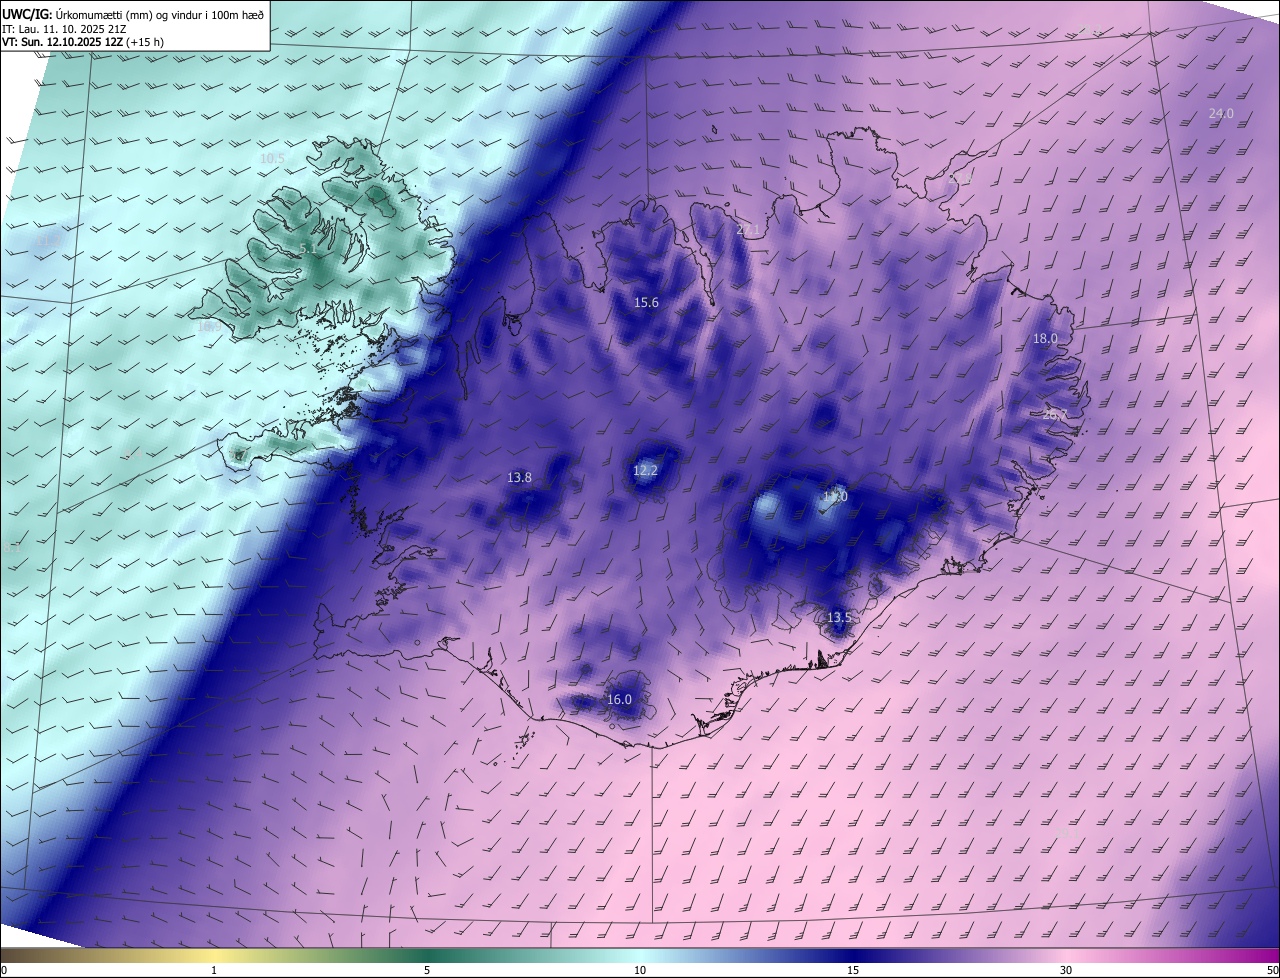Click the 5.1 value over the Westfjords
Viewport: 1280px width, 978px height.
click(x=307, y=248)
